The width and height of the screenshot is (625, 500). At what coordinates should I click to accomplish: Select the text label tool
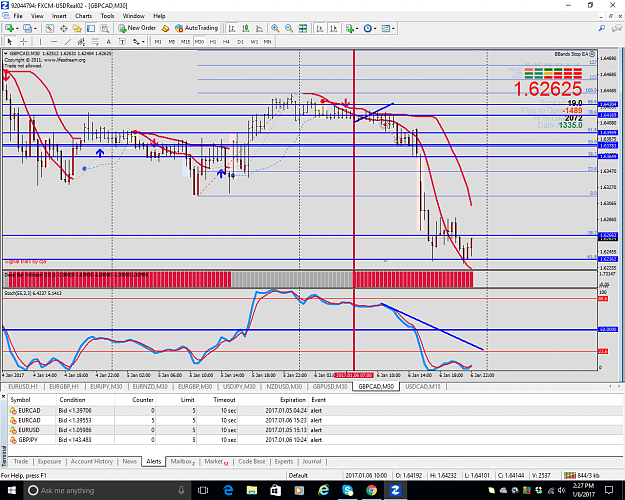pos(122,41)
